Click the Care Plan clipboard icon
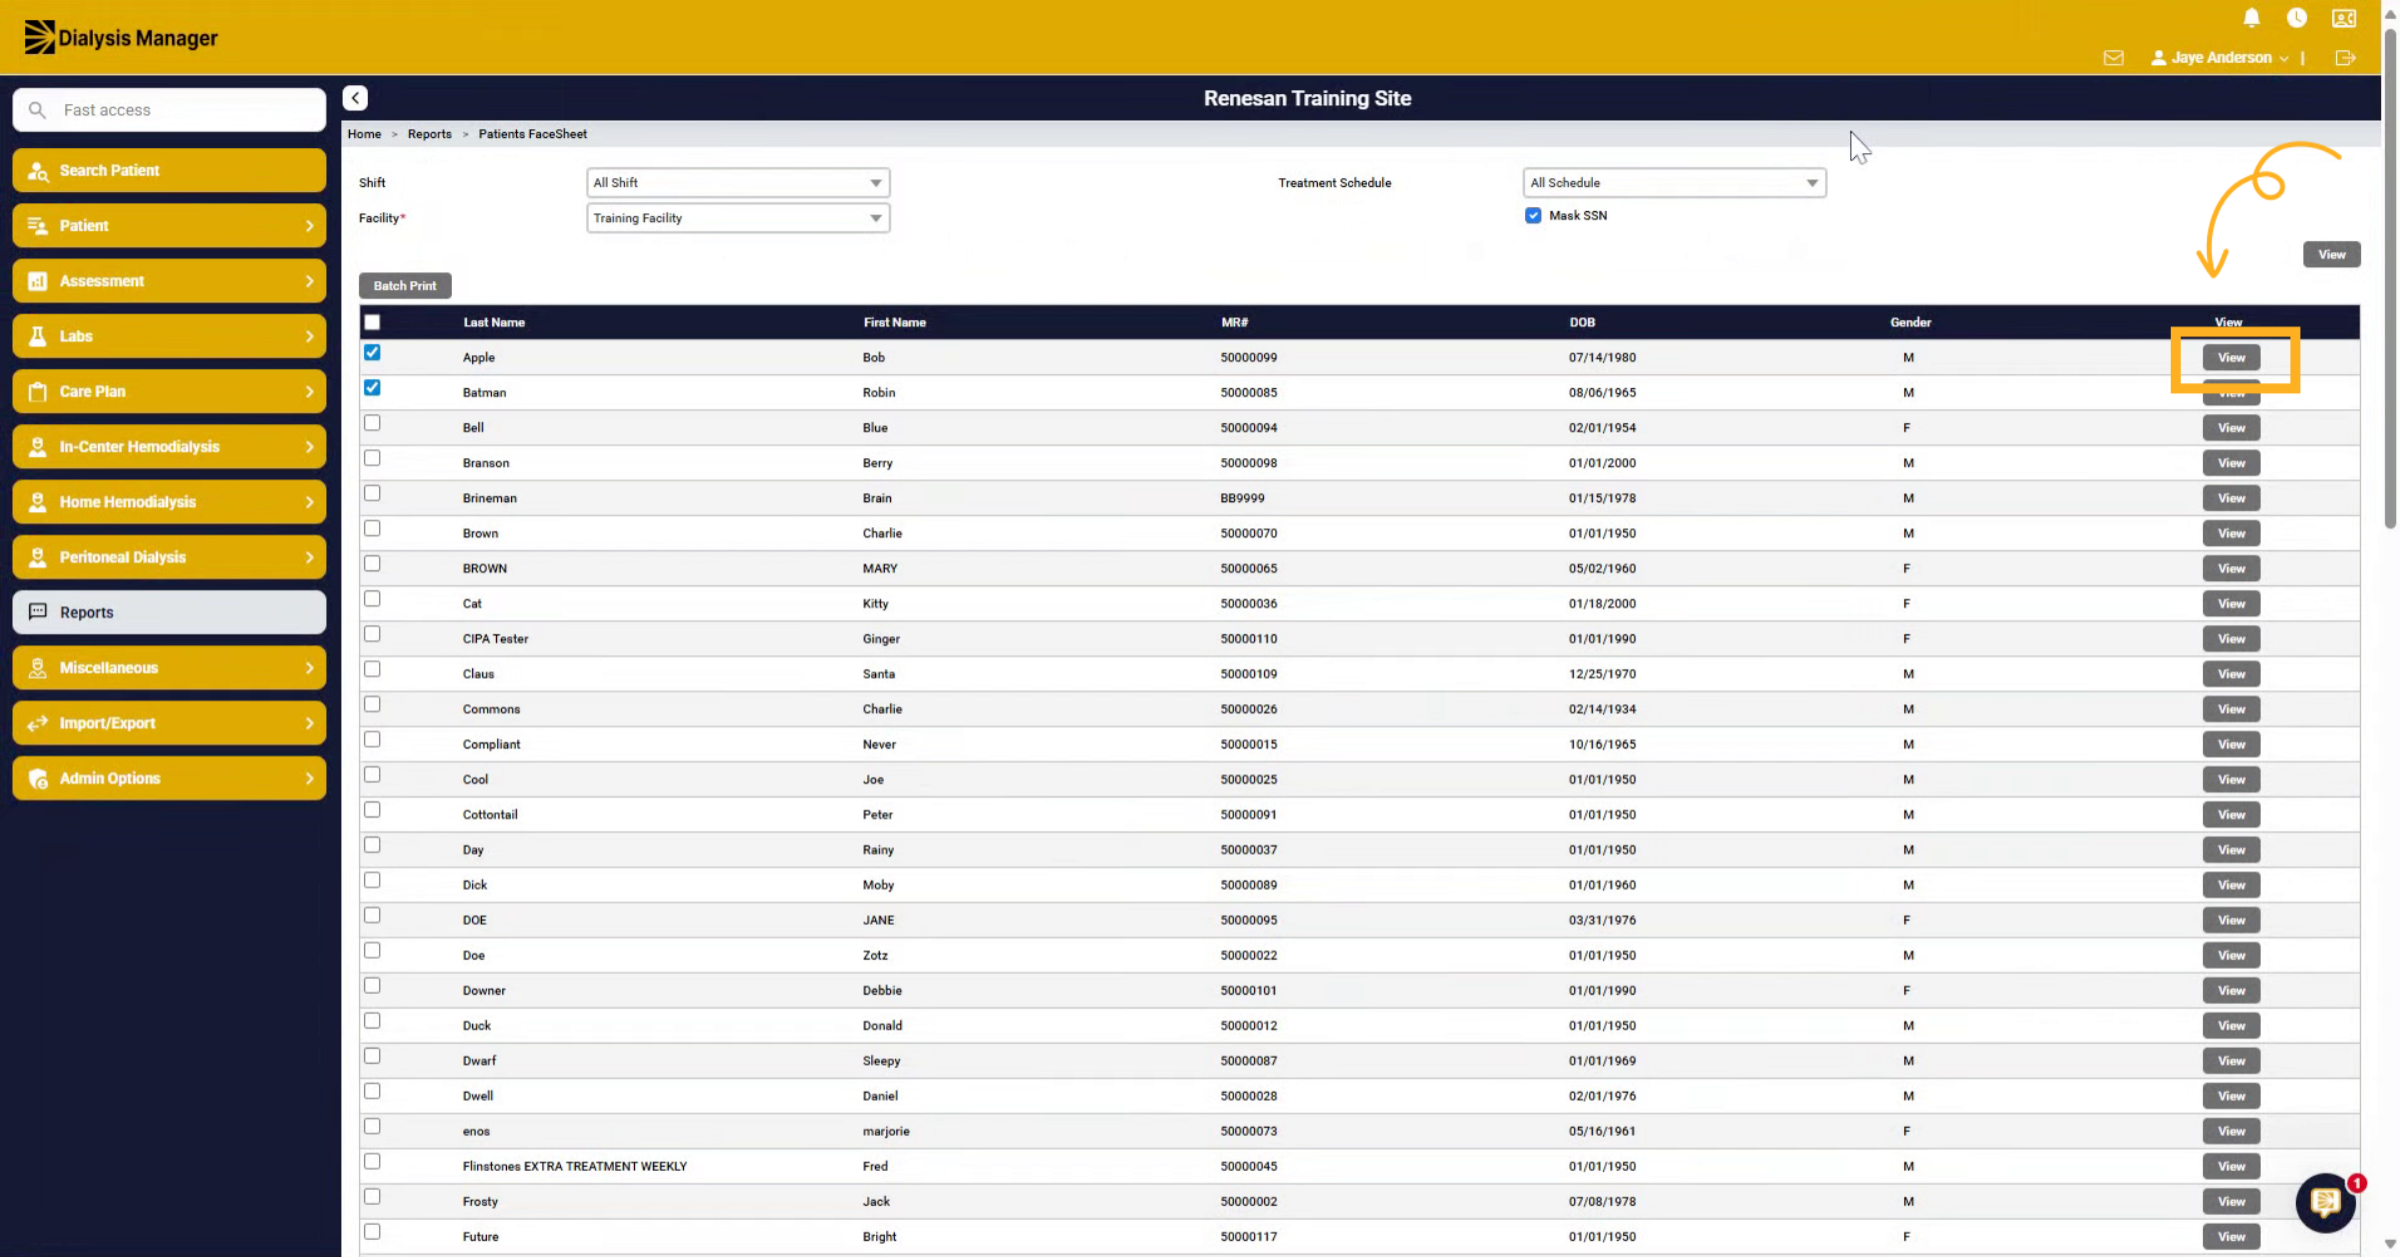The width and height of the screenshot is (2400, 1257). pyautogui.click(x=38, y=392)
